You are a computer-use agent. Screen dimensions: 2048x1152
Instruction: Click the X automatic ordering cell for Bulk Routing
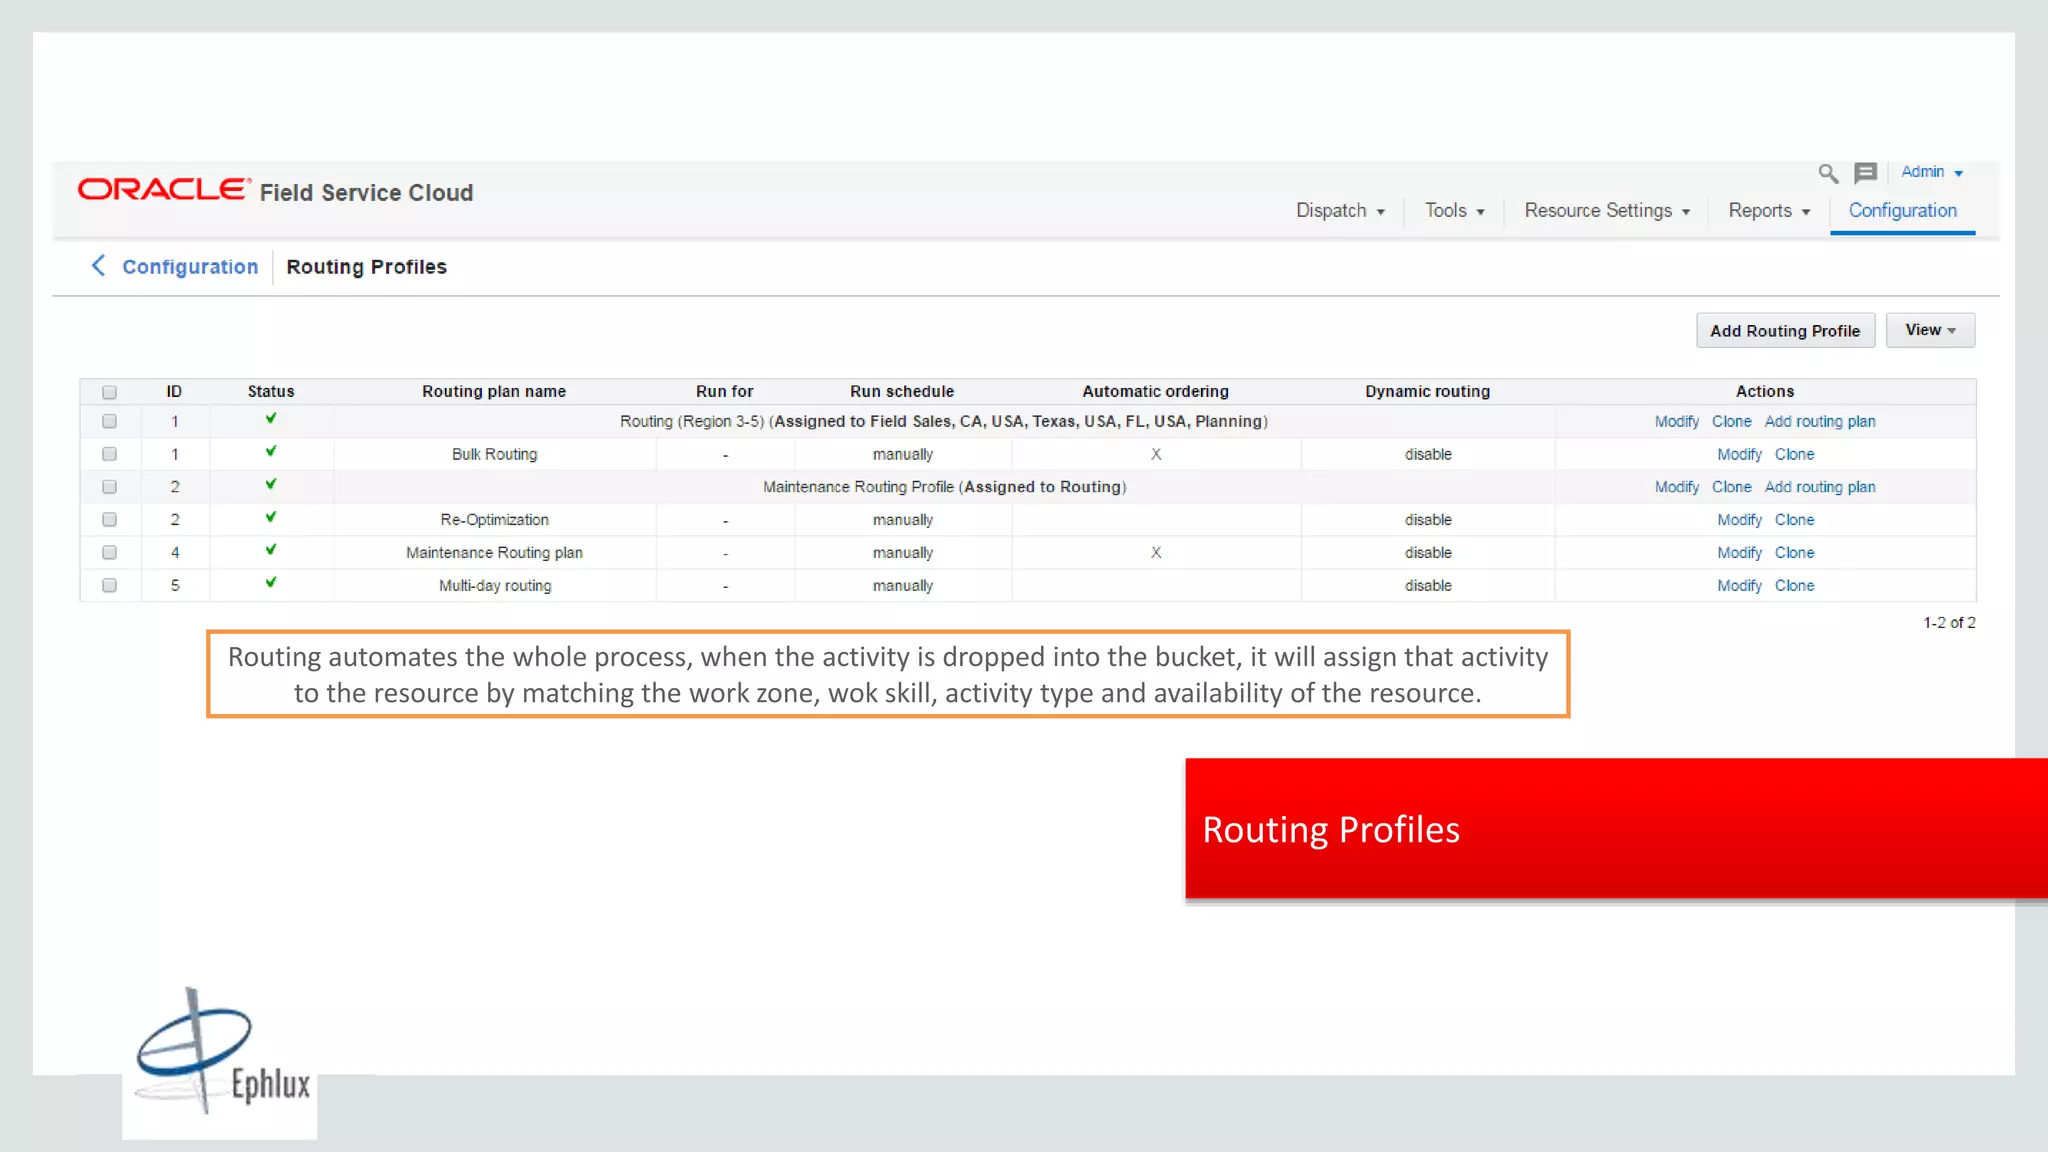coord(1155,455)
